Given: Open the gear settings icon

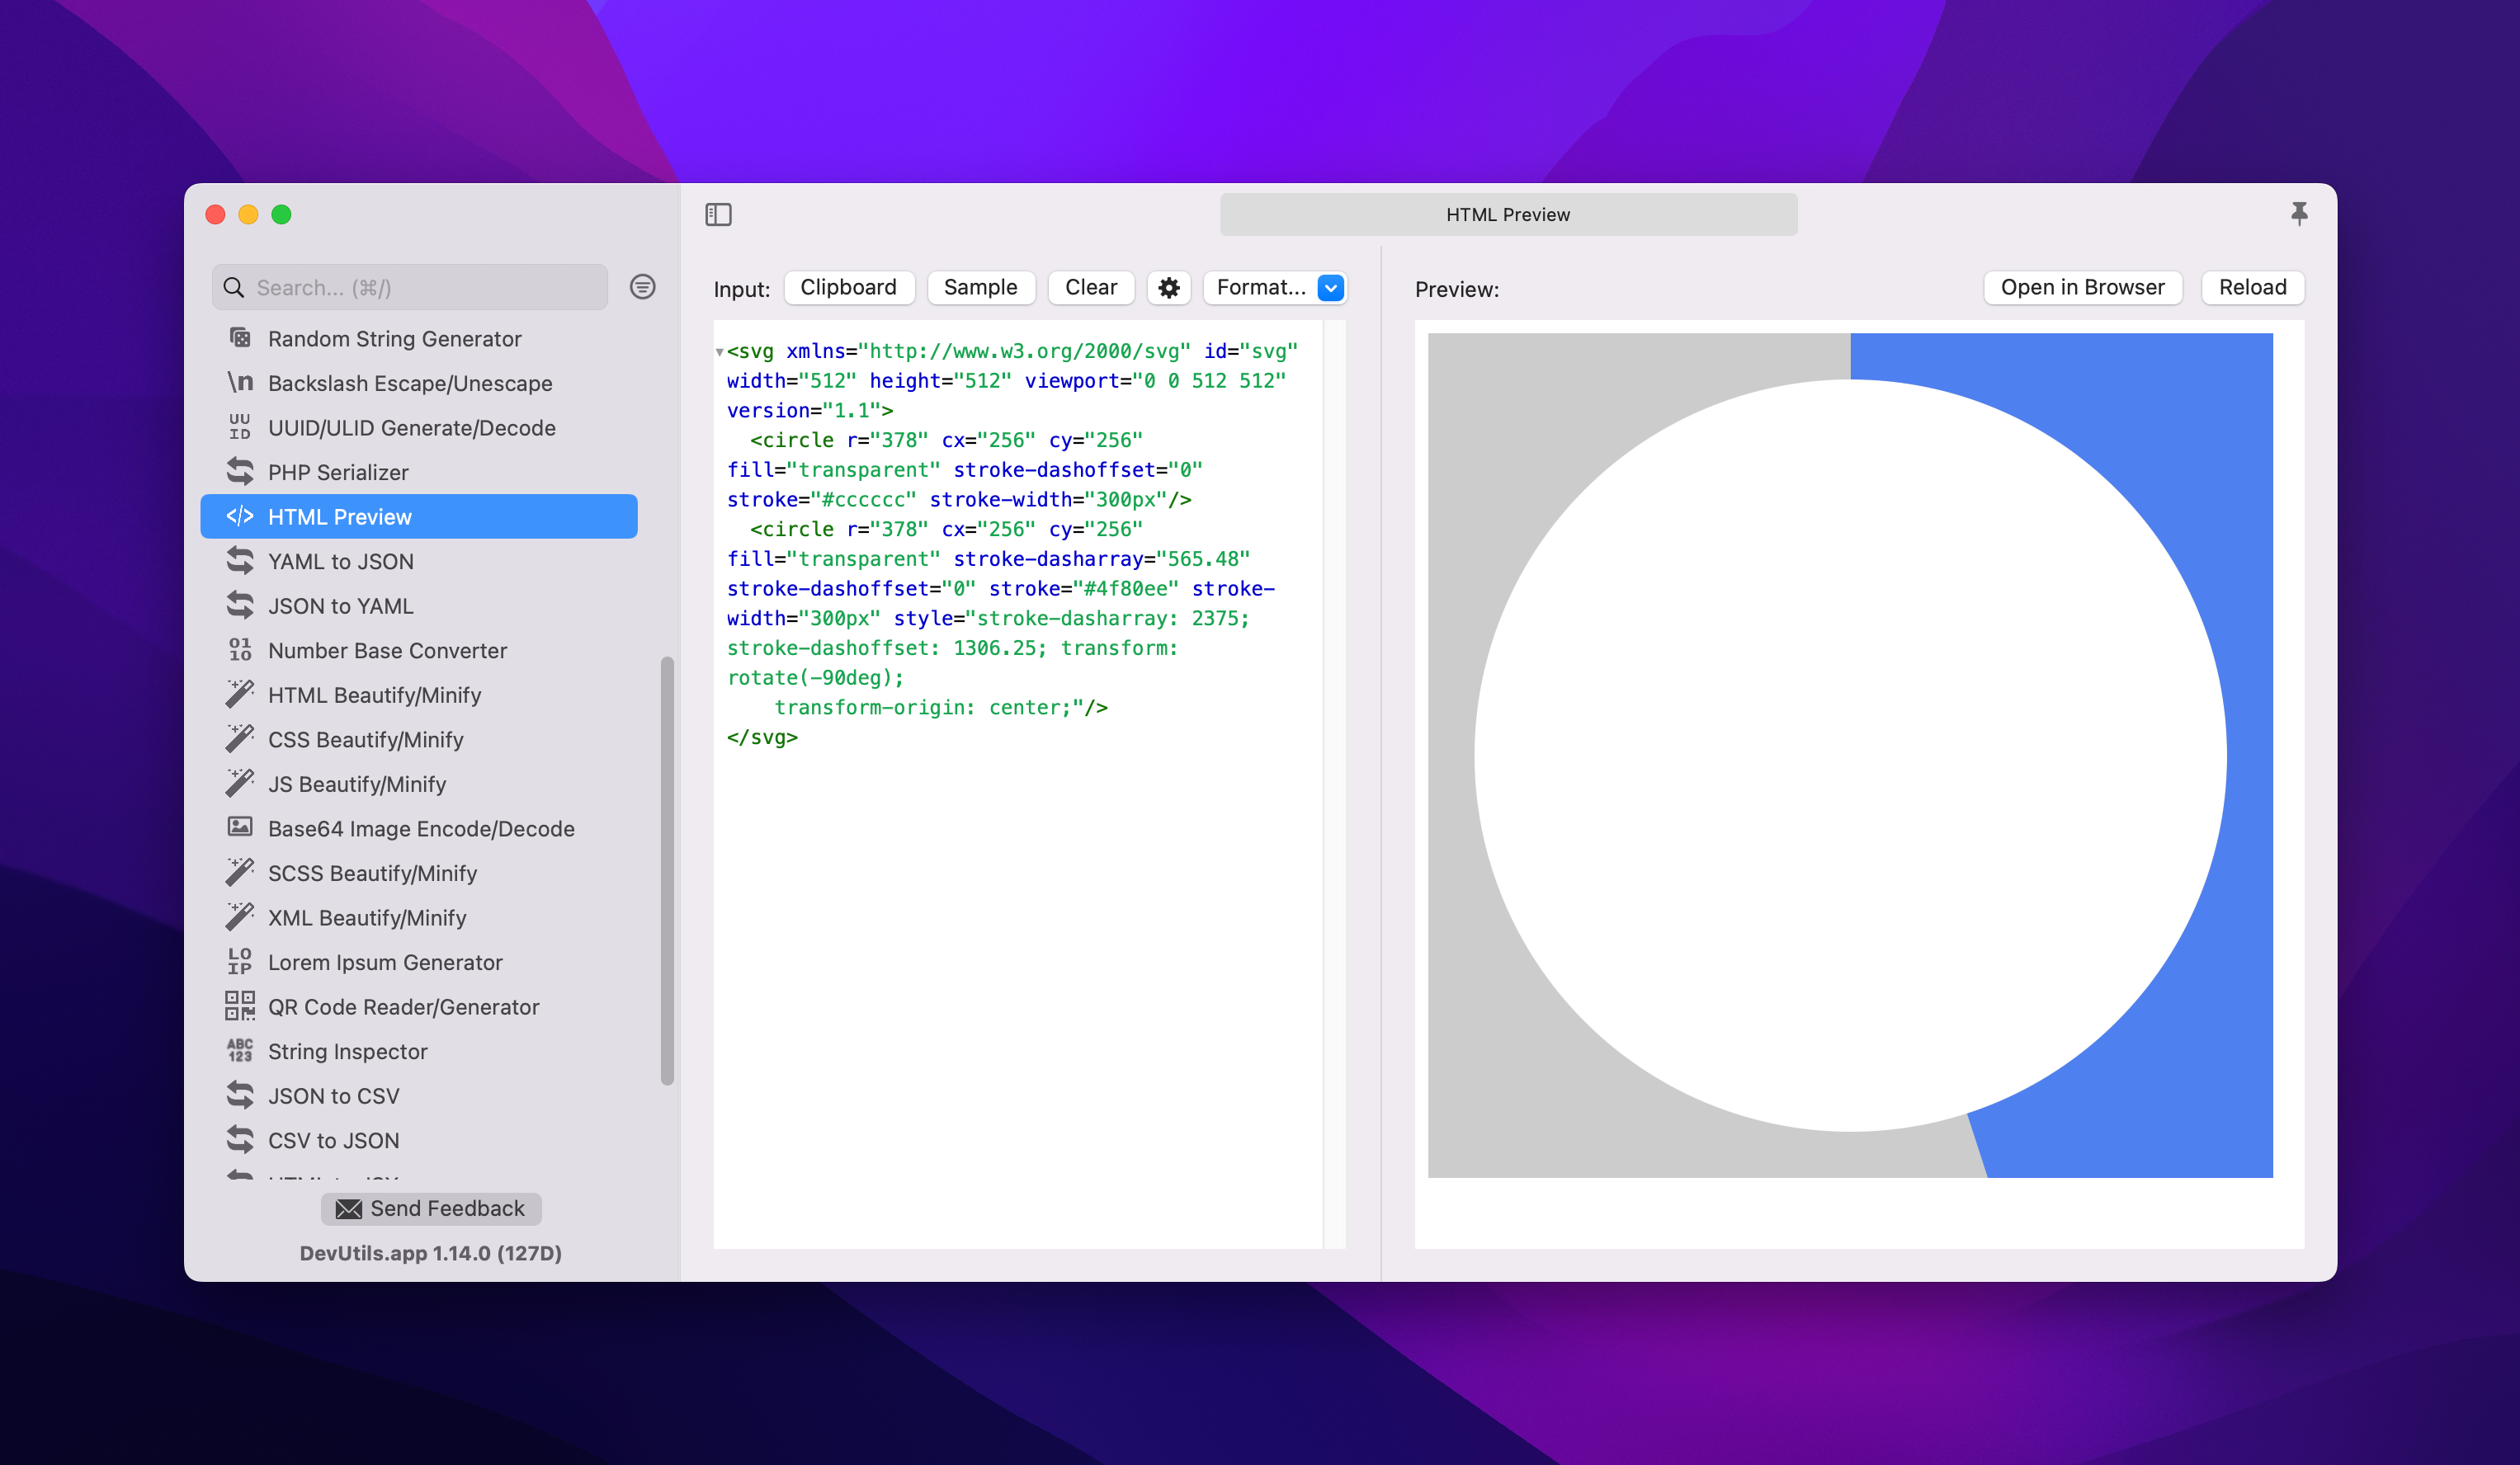Looking at the screenshot, I should click(1168, 288).
